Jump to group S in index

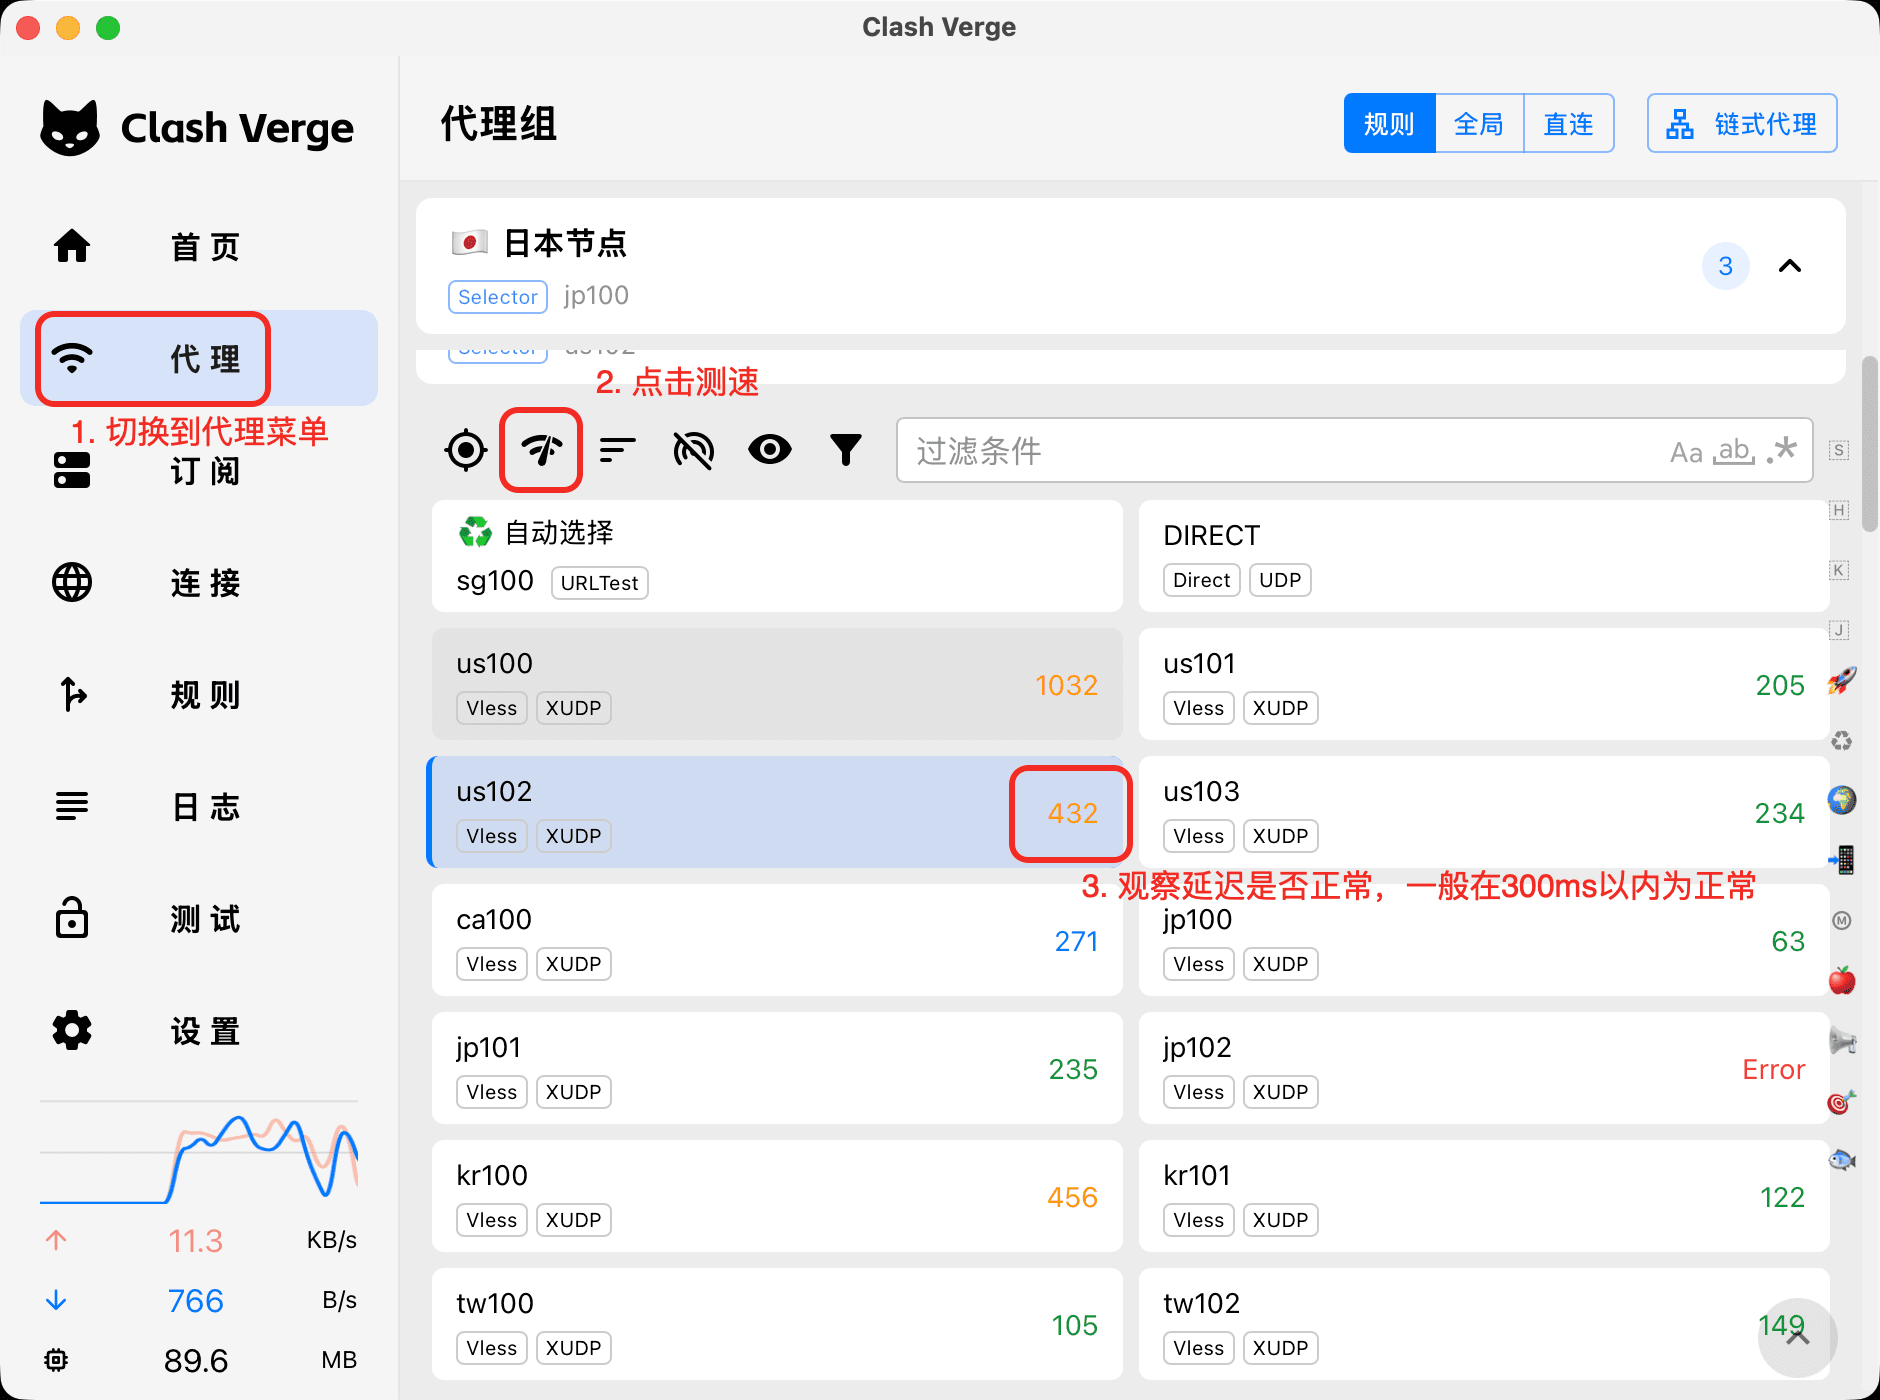pyautogui.click(x=1839, y=450)
